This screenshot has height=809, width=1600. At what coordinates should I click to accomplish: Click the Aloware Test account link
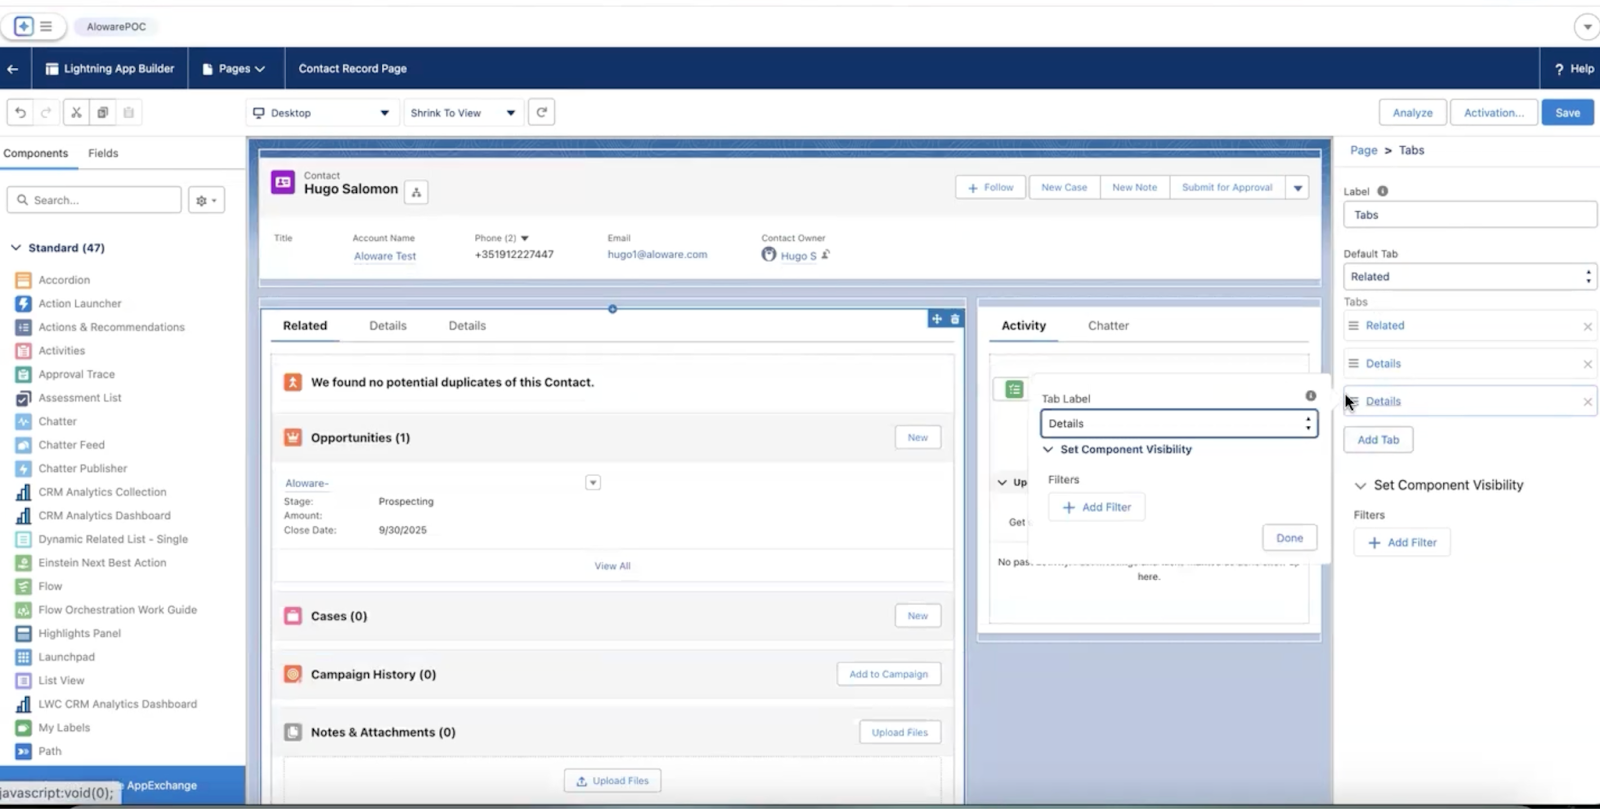pos(385,256)
